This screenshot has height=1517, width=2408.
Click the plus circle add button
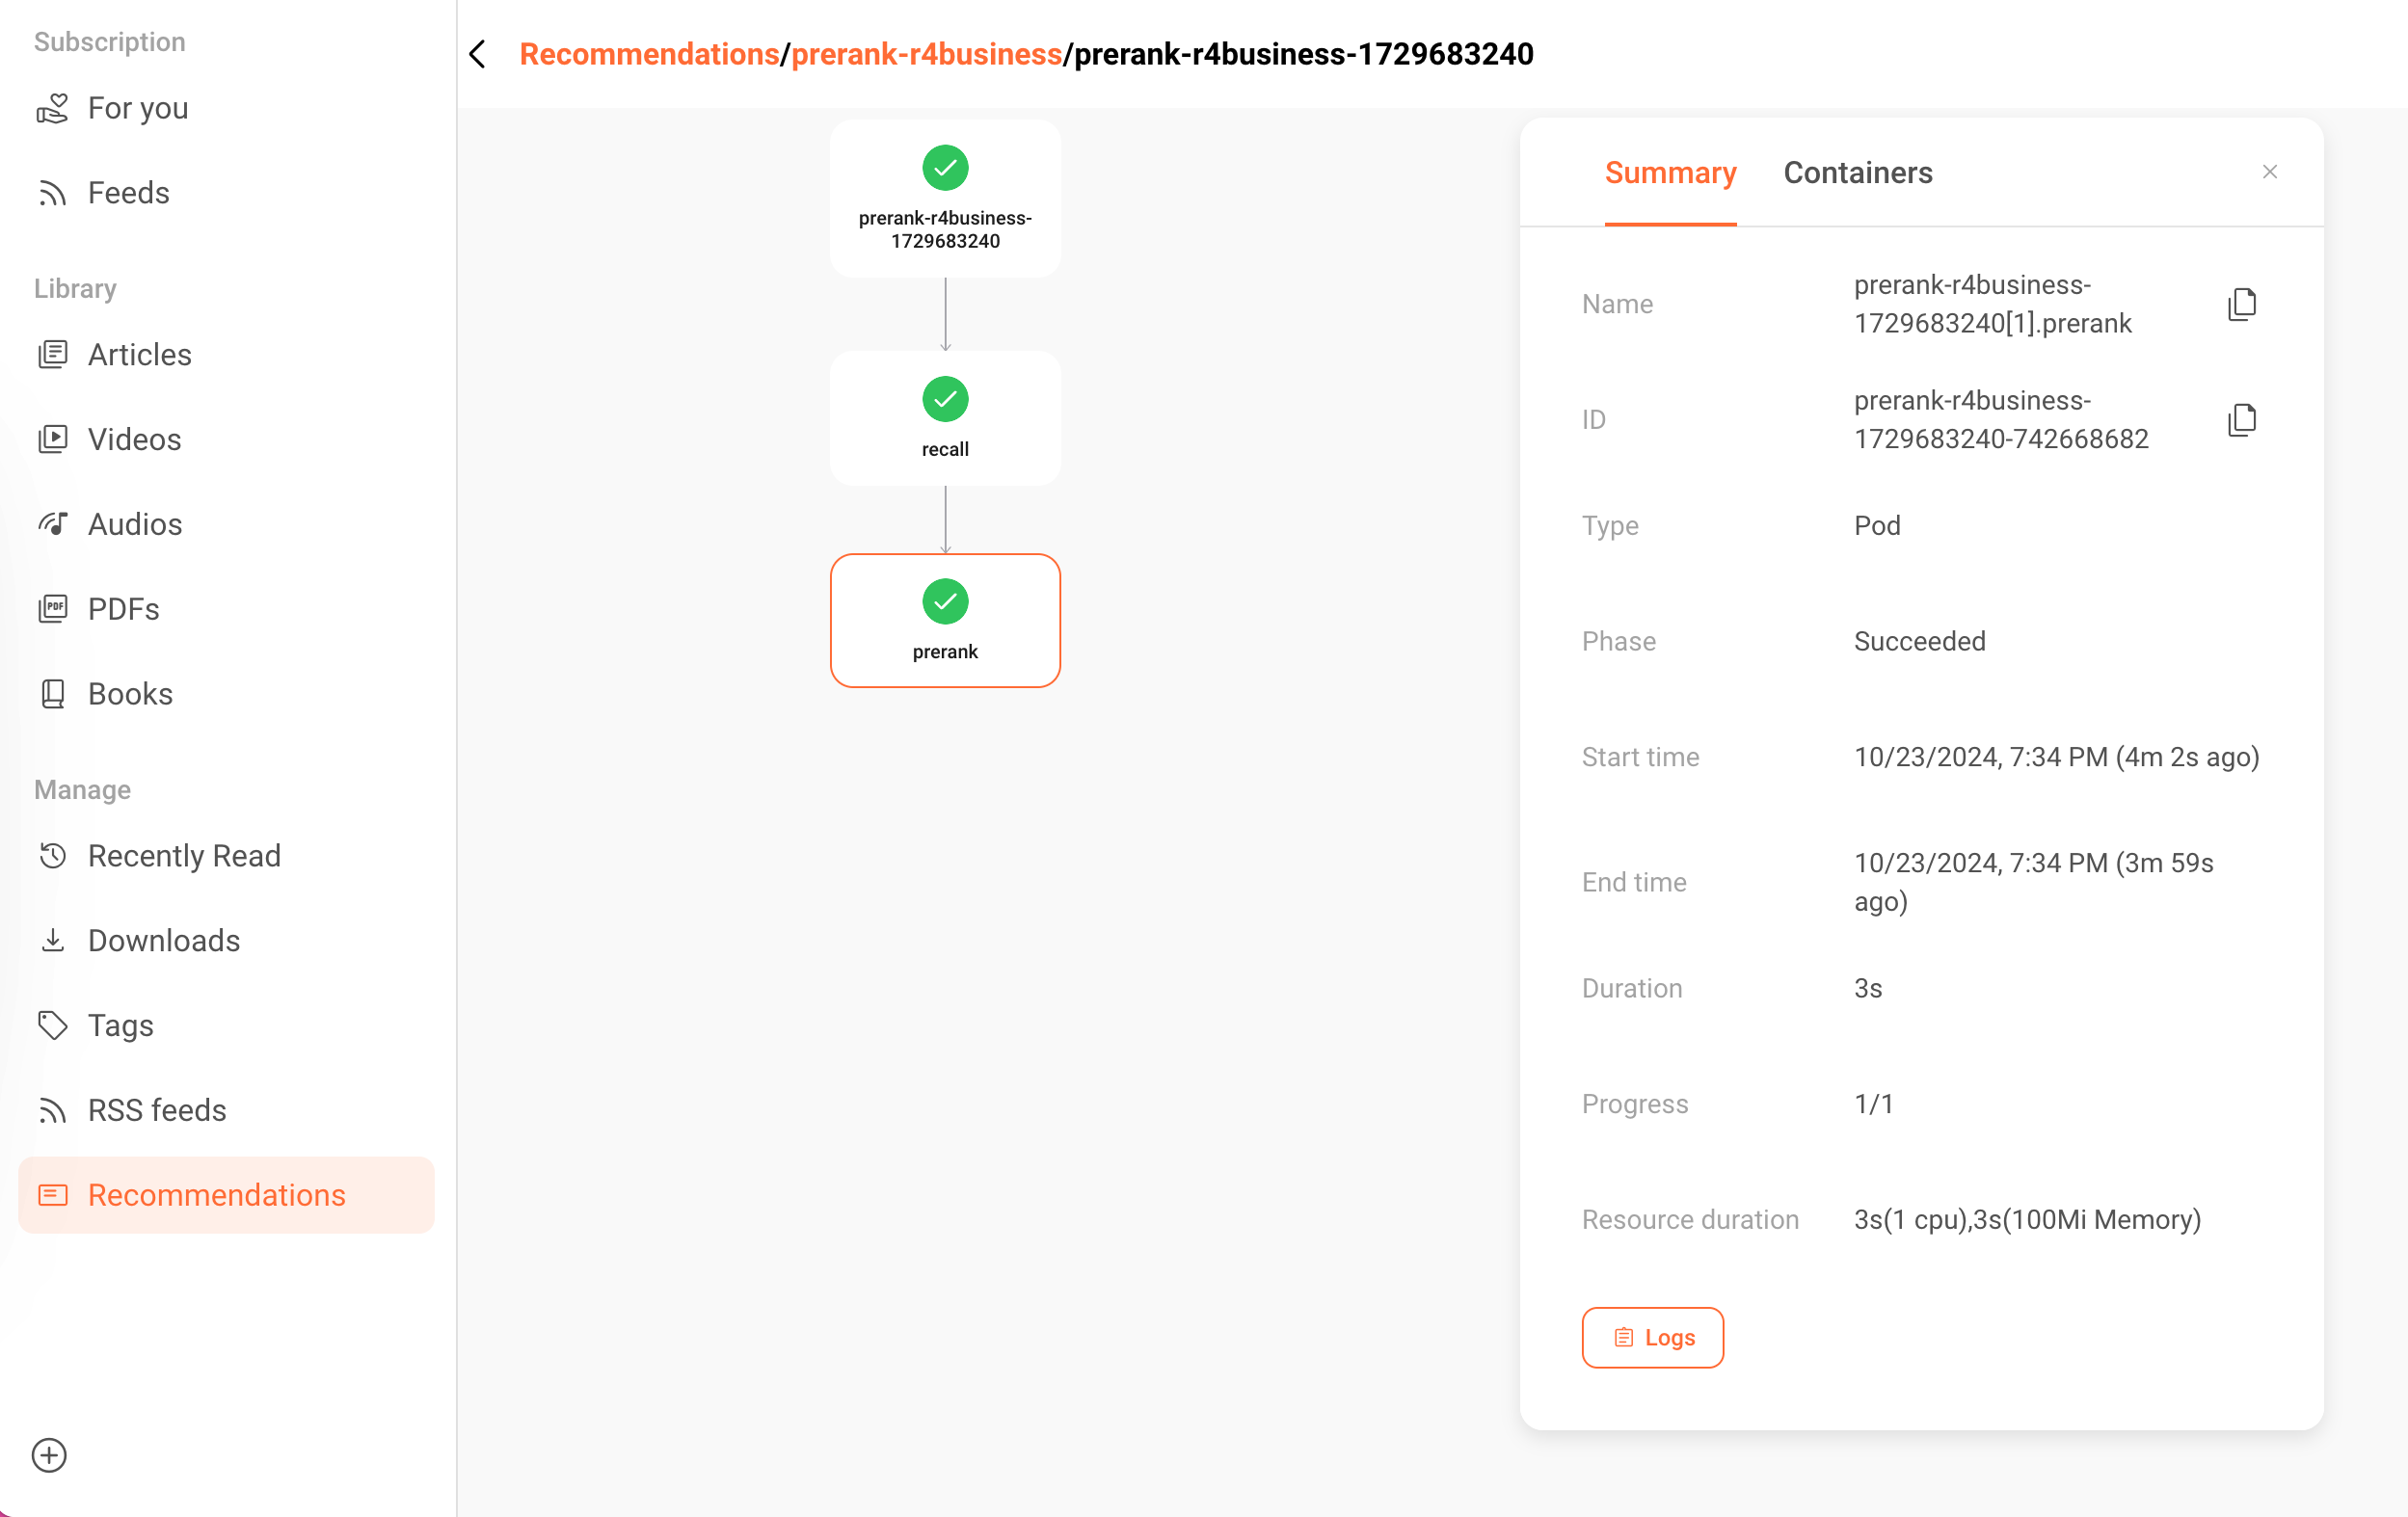[x=49, y=1454]
